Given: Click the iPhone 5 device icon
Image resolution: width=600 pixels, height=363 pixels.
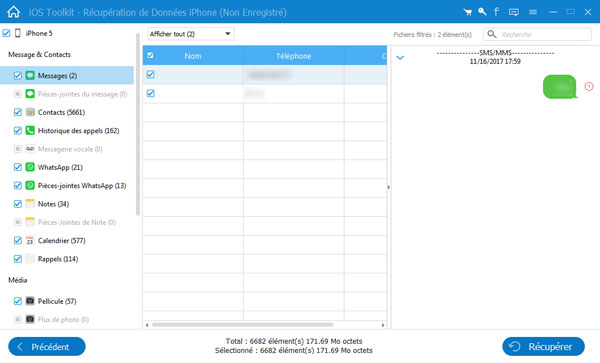Looking at the screenshot, I should 18,33.
